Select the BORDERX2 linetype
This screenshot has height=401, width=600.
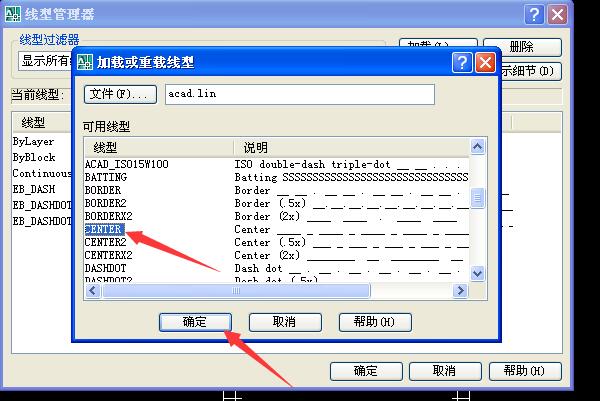[108, 216]
